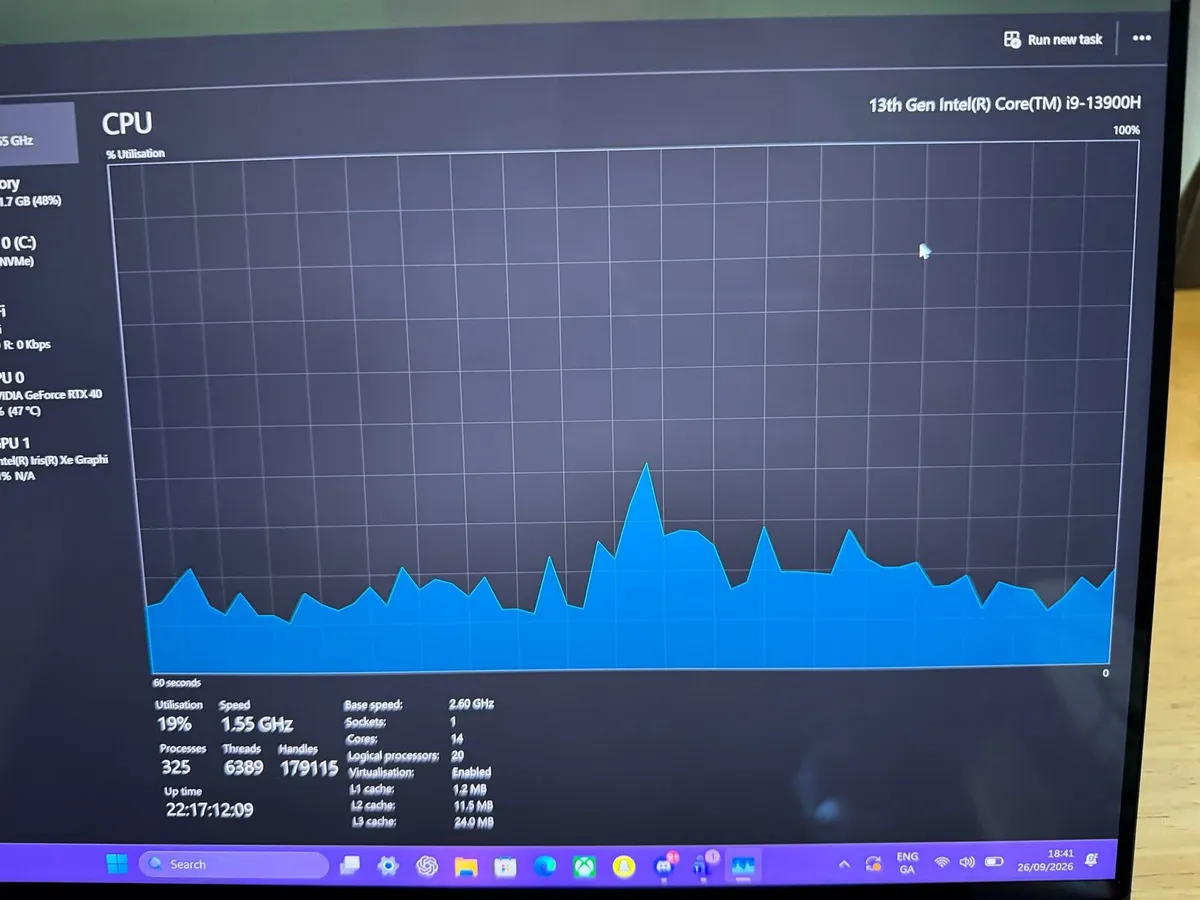Click the Processes count 325
The image size is (1200, 900).
tap(176, 768)
